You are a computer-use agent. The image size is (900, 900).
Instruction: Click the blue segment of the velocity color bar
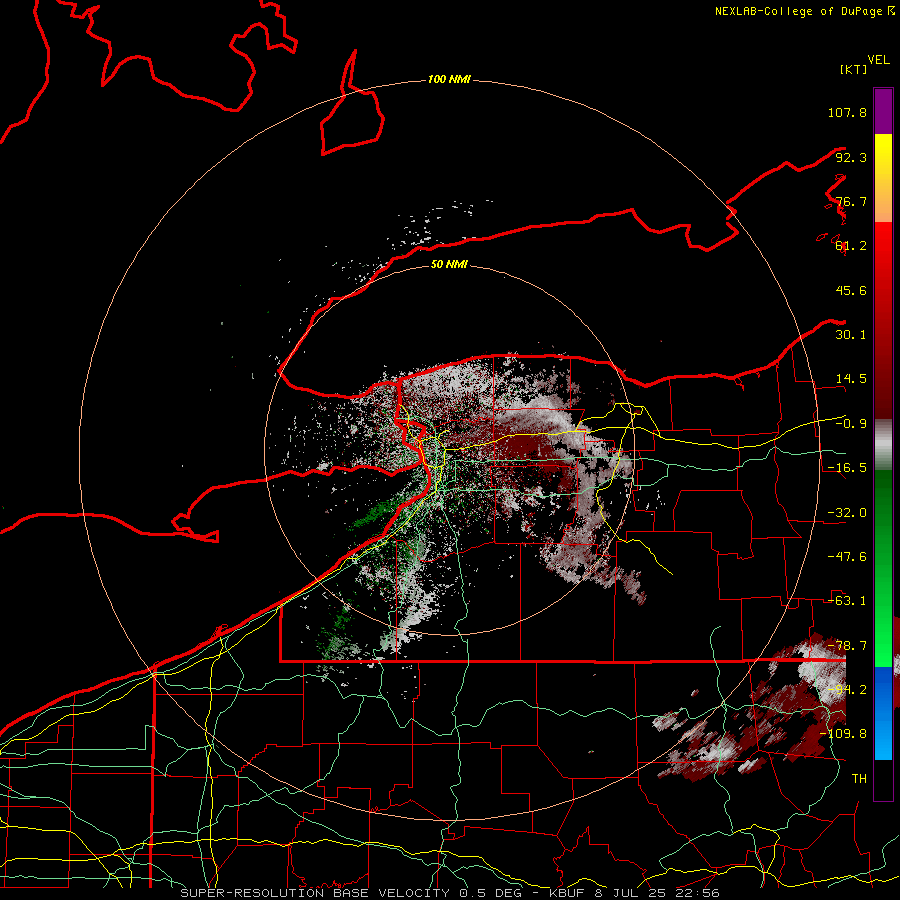coord(883,713)
